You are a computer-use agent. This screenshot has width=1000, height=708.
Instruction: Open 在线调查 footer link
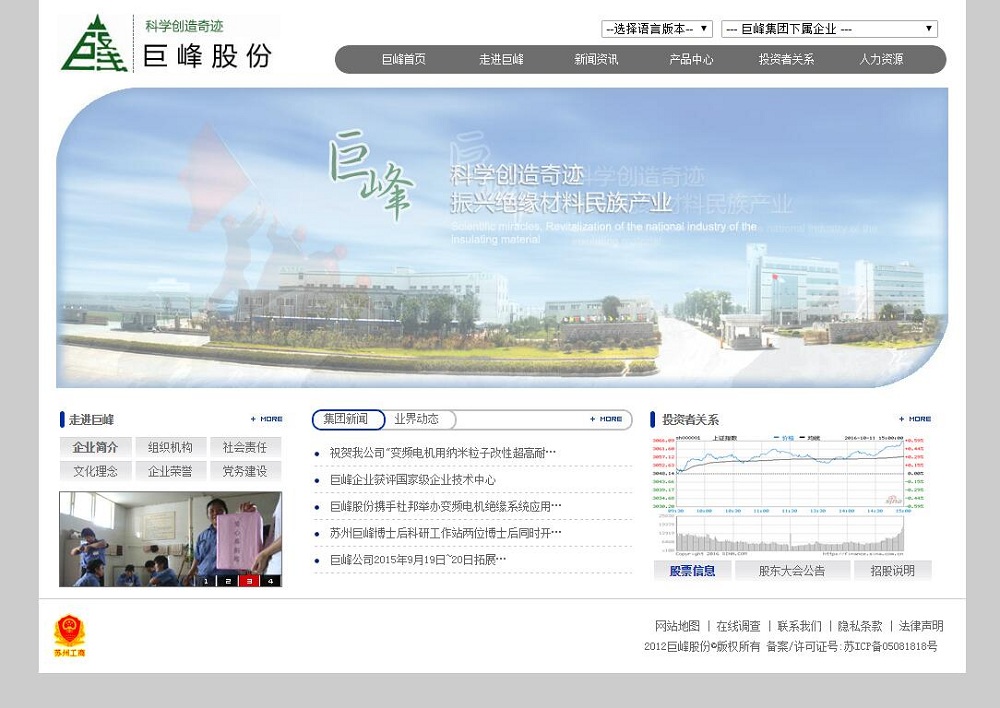(x=739, y=626)
